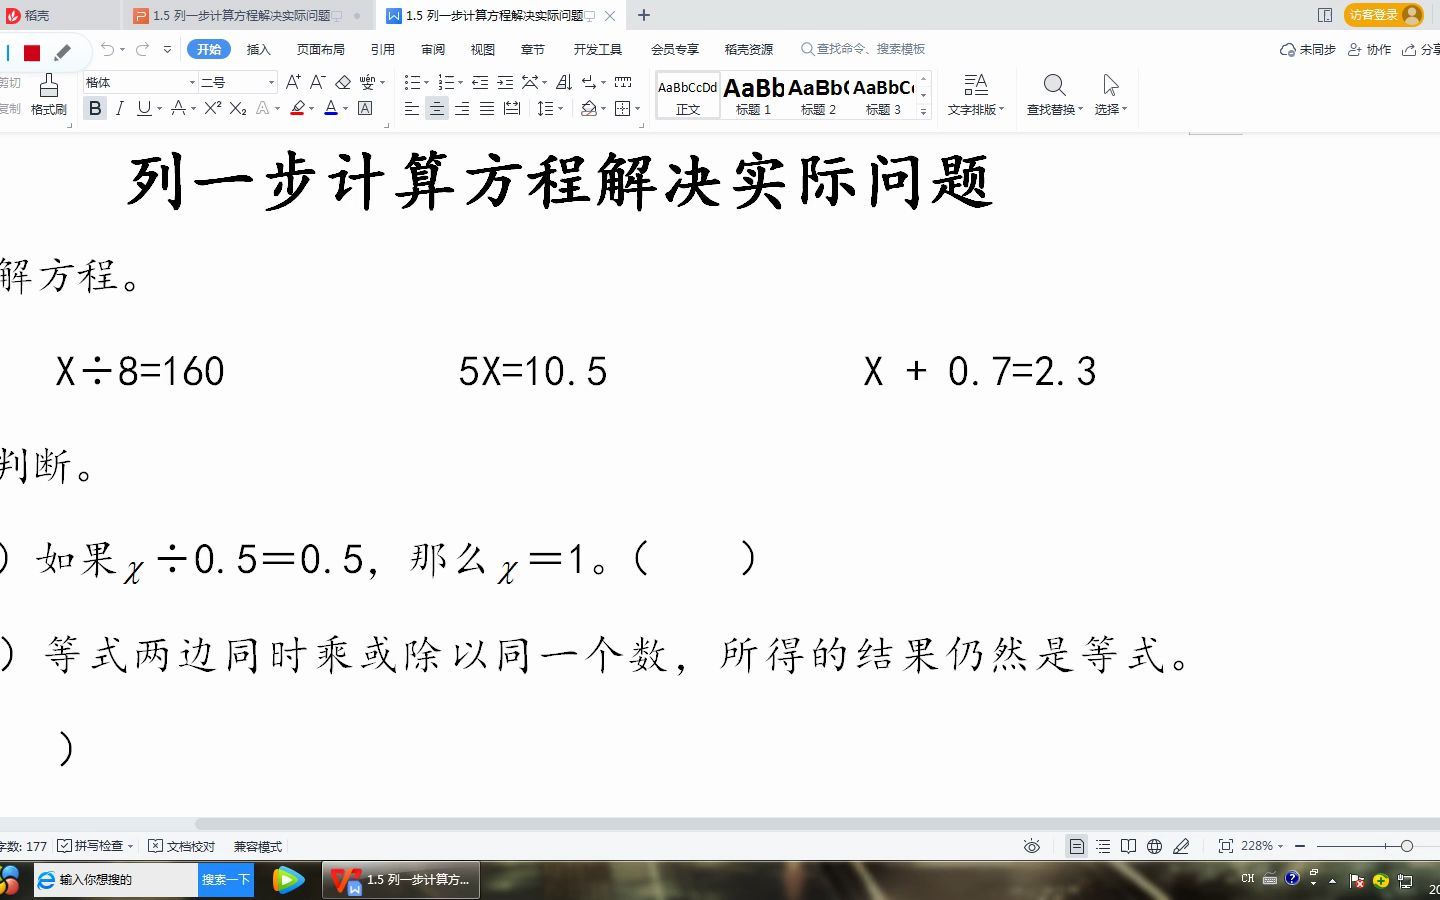This screenshot has height=900, width=1440.
Task: Open the 页面布局 ribbon tab
Action: (x=320, y=49)
